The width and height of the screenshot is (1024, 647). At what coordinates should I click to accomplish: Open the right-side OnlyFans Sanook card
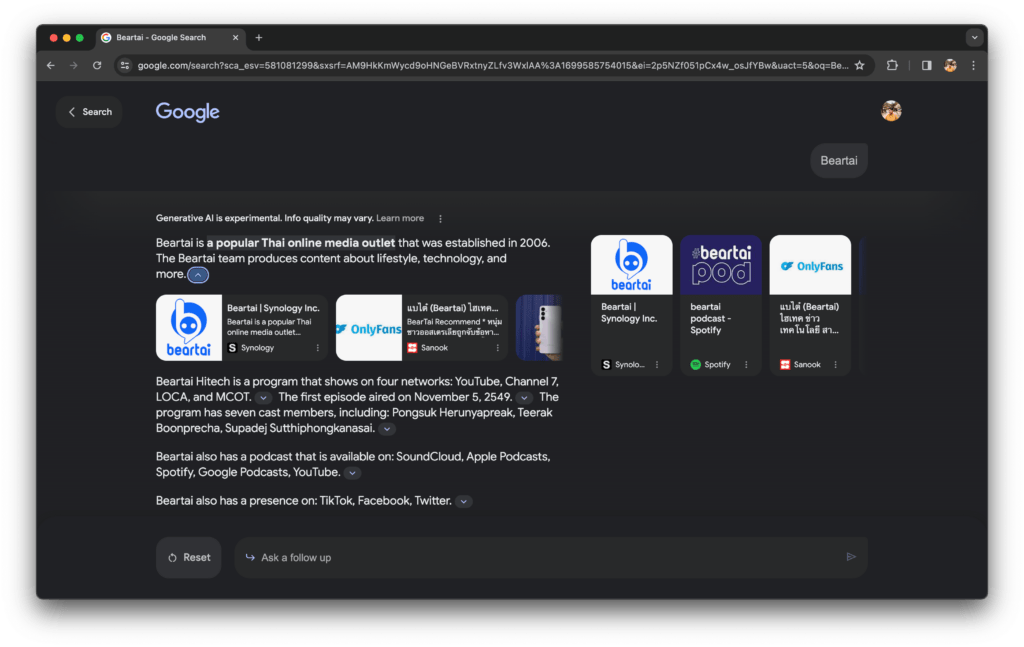(810, 305)
